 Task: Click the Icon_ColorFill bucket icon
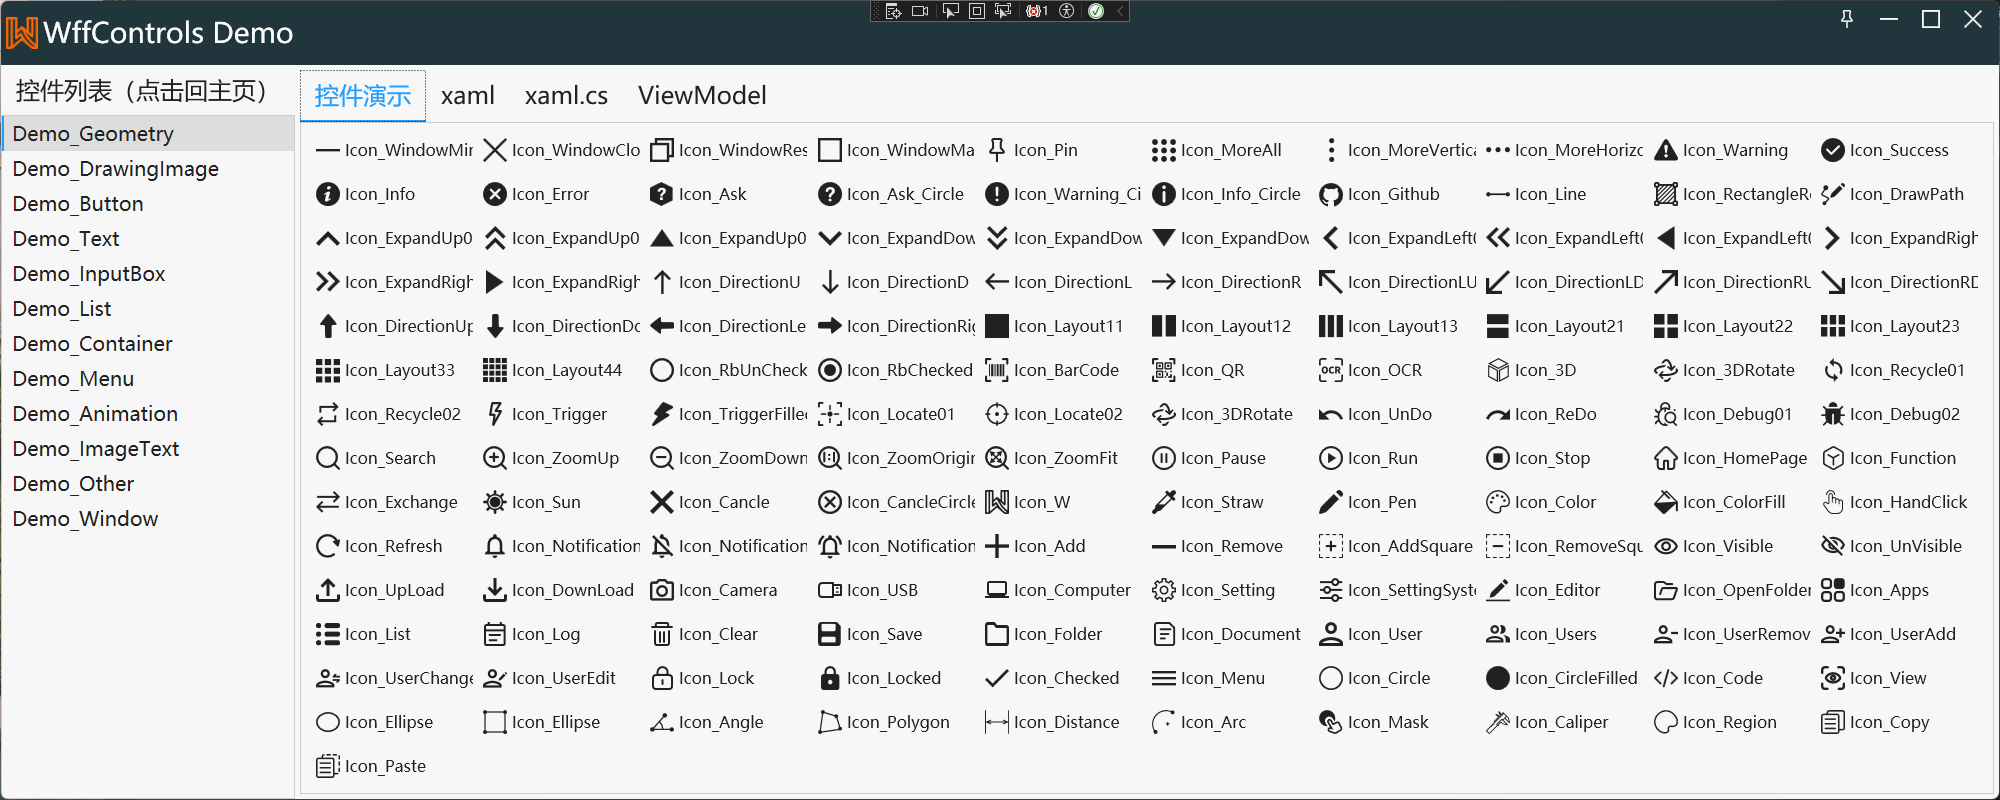1665,502
